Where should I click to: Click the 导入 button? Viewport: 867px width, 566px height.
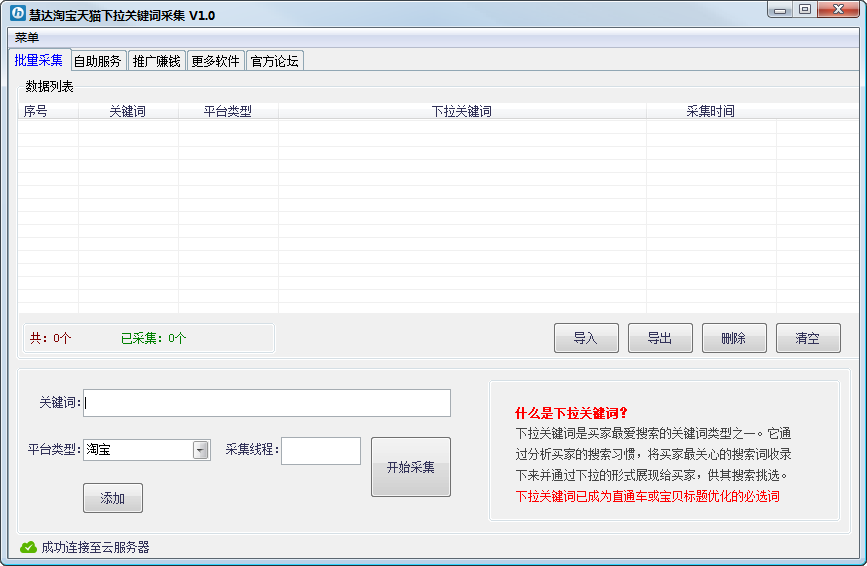click(586, 338)
